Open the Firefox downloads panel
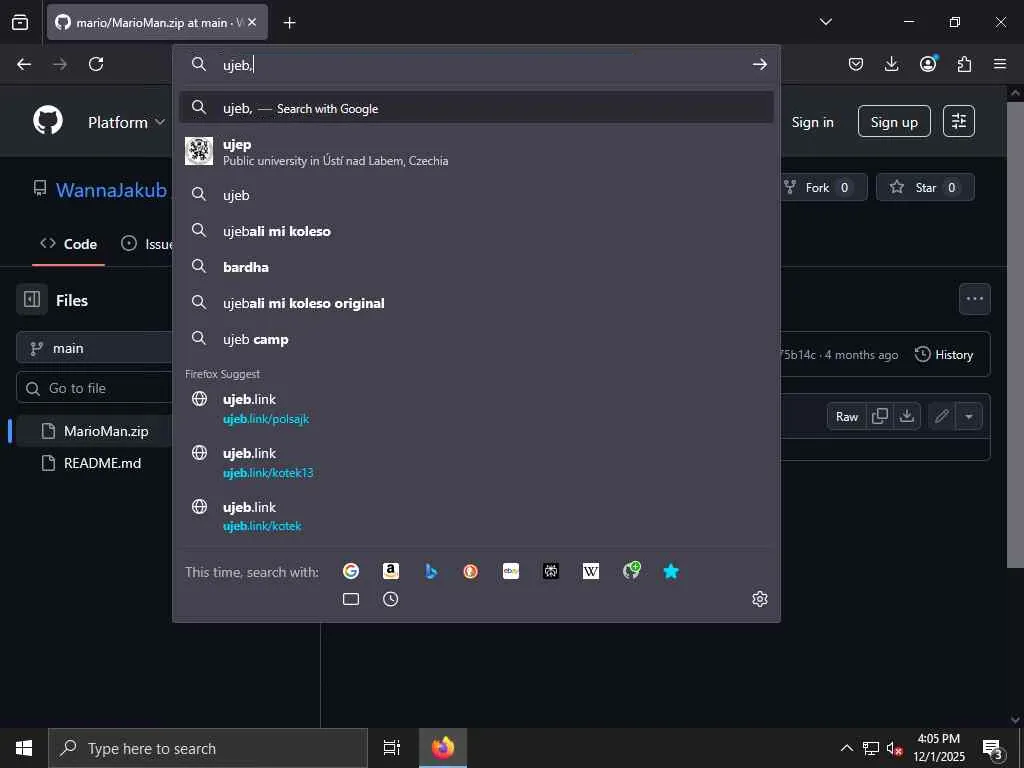Viewport: 1024px width, 768px height. [891, 64]
